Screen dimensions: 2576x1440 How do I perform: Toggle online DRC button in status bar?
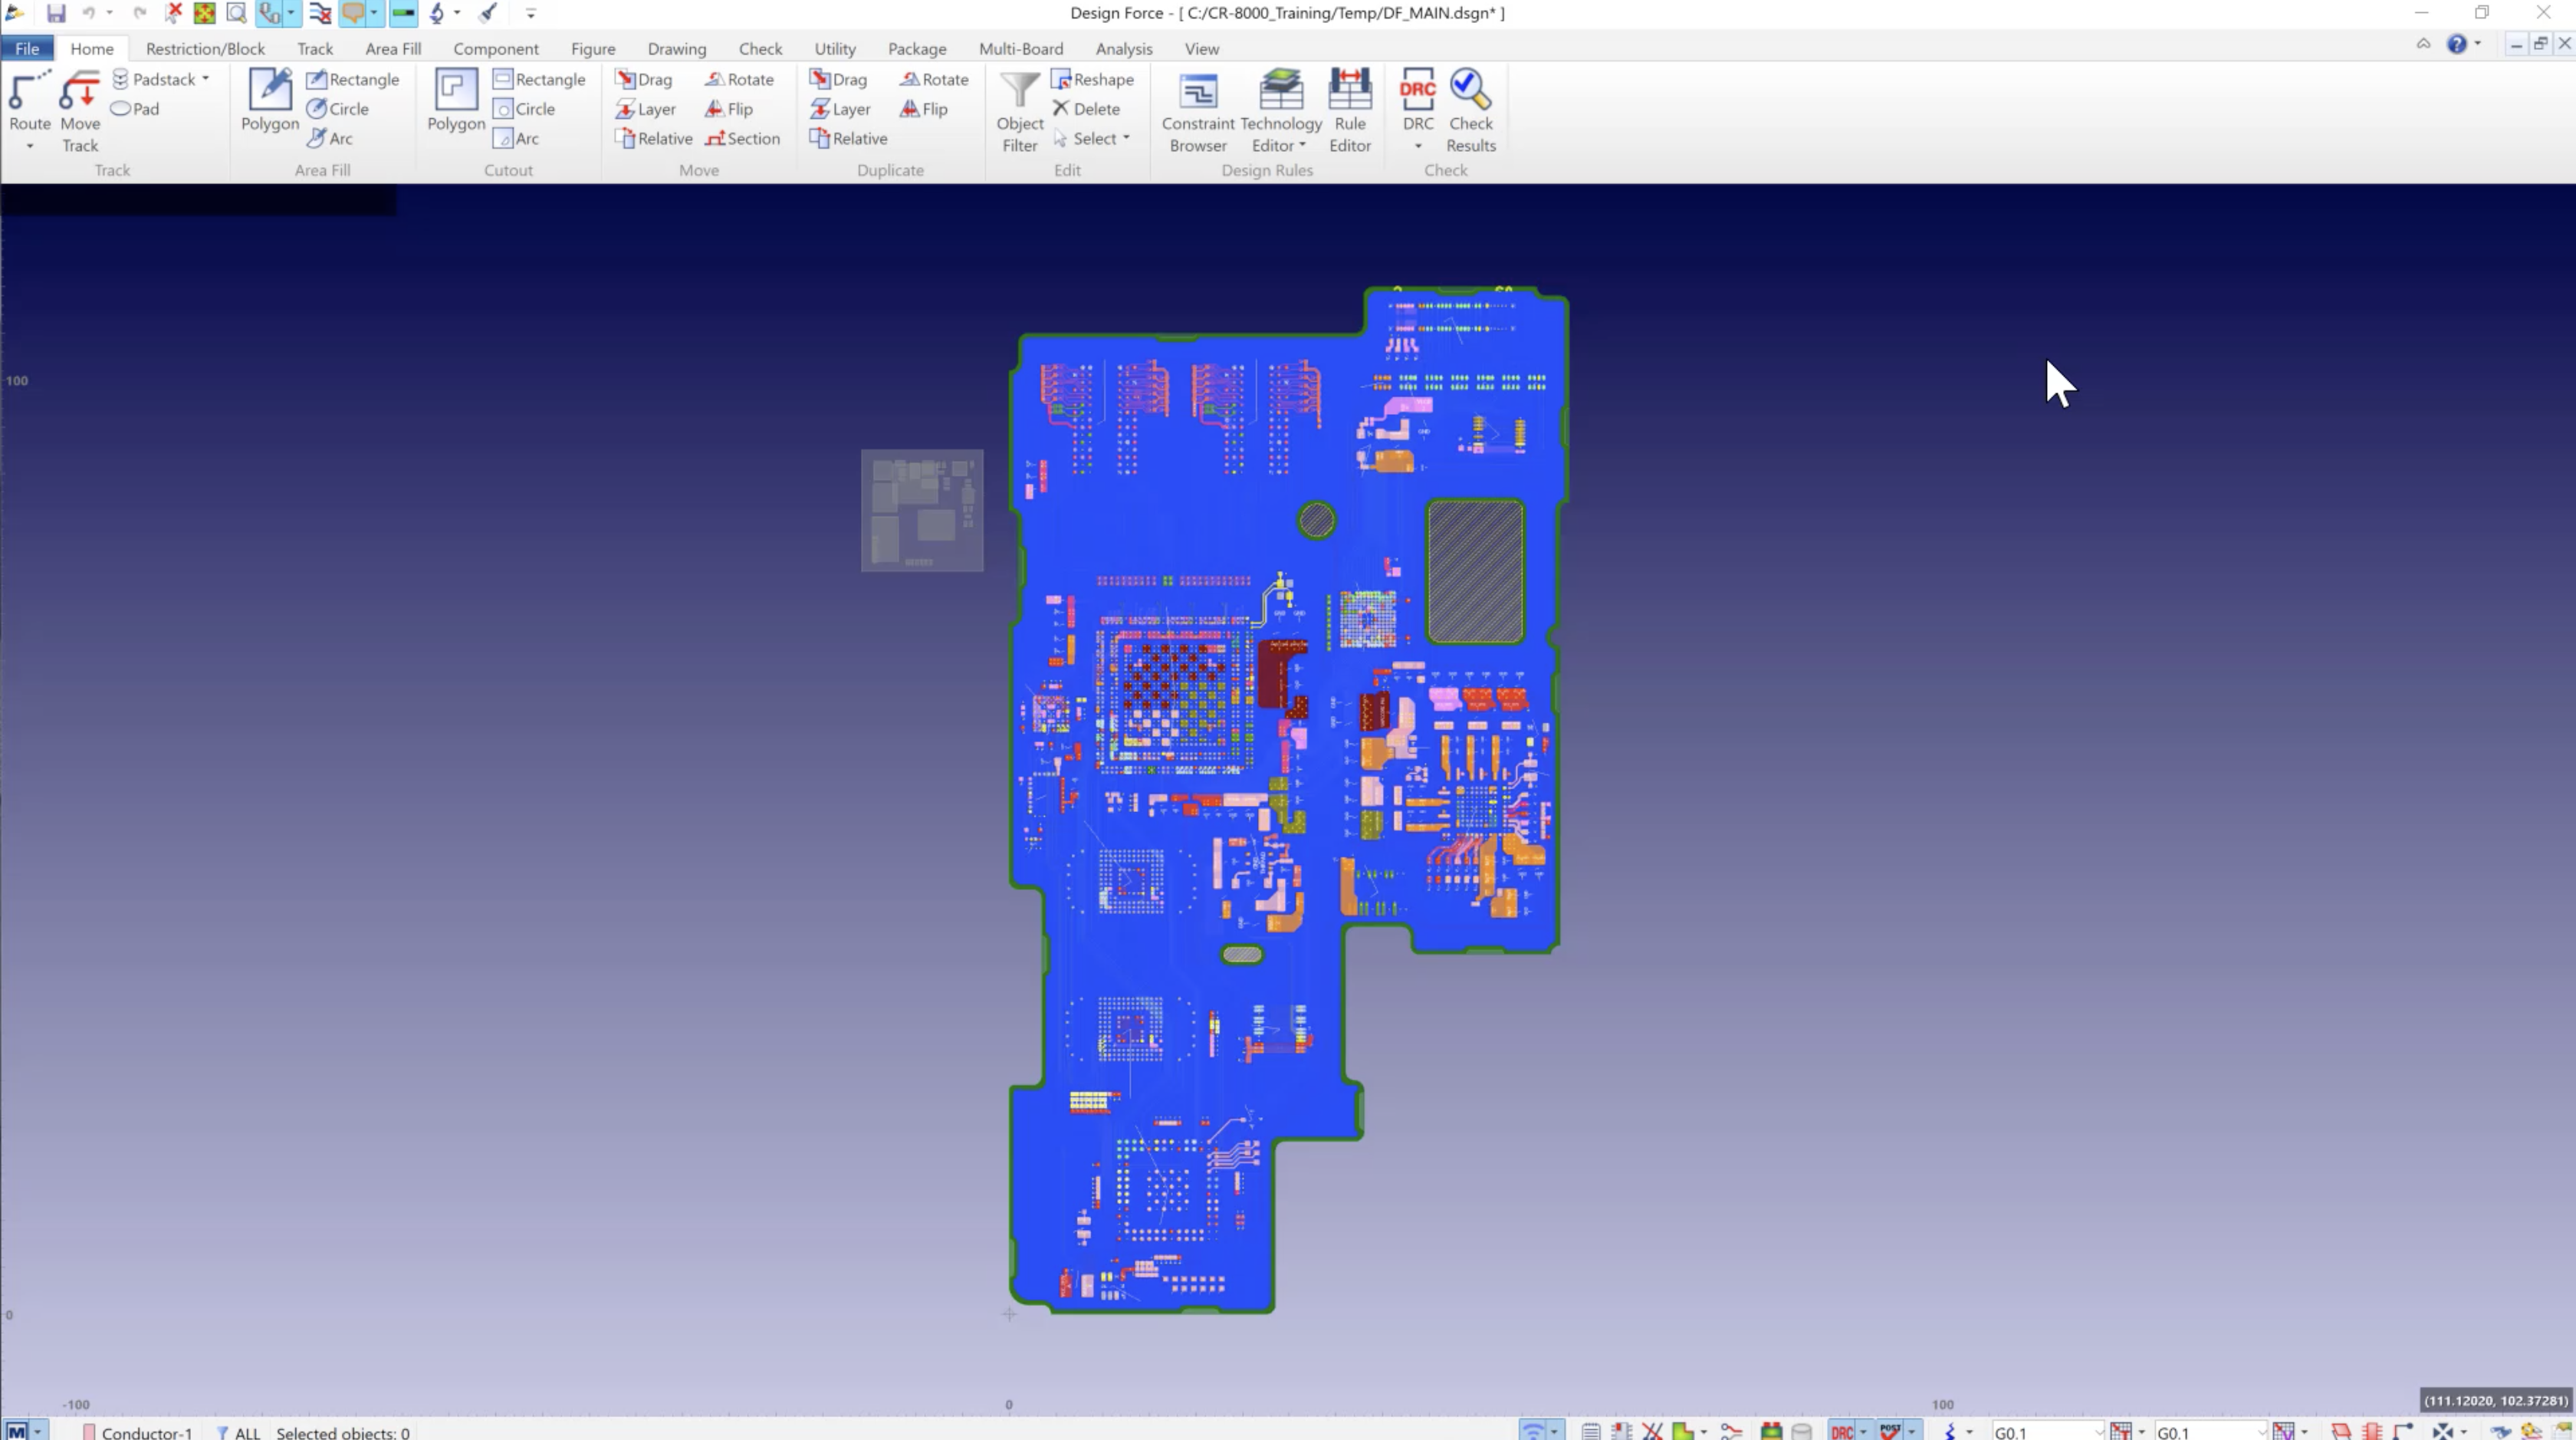click(1841, 1431)
